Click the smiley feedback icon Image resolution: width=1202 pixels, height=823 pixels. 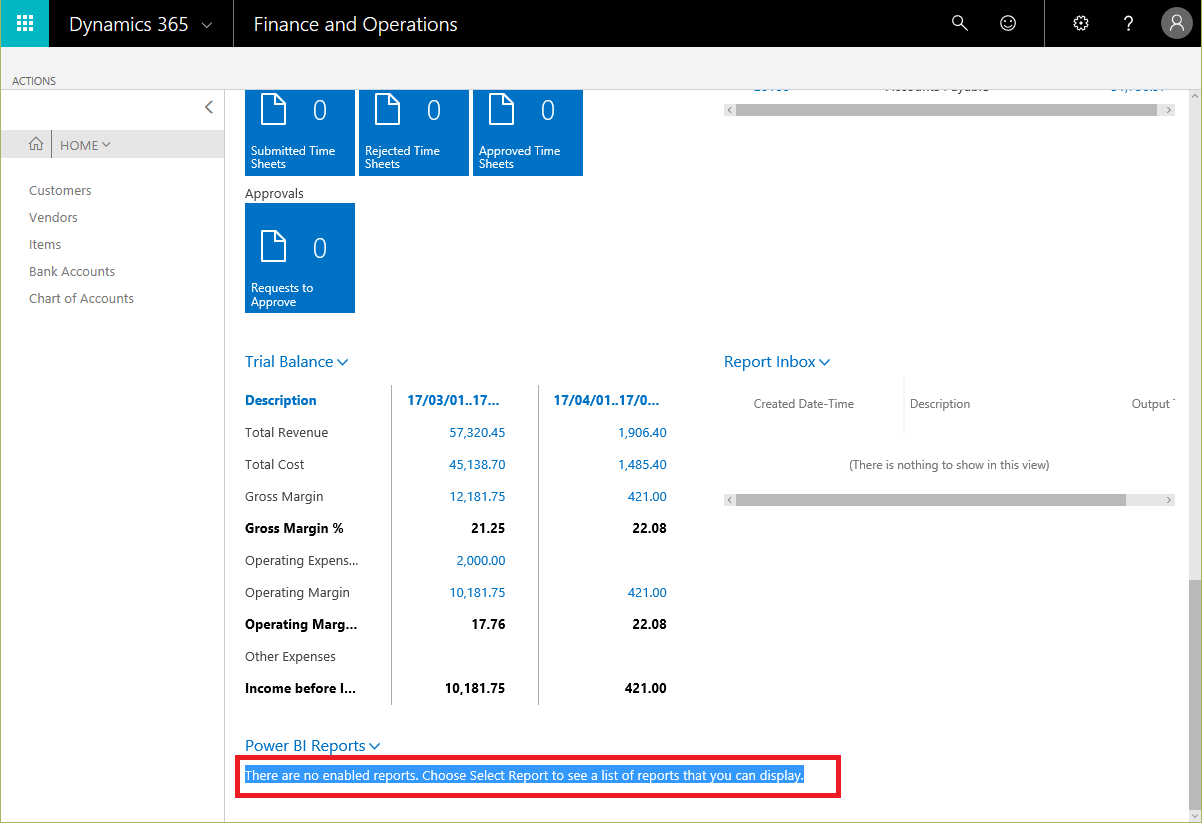pyautogui.click(x=1008, y=23)
